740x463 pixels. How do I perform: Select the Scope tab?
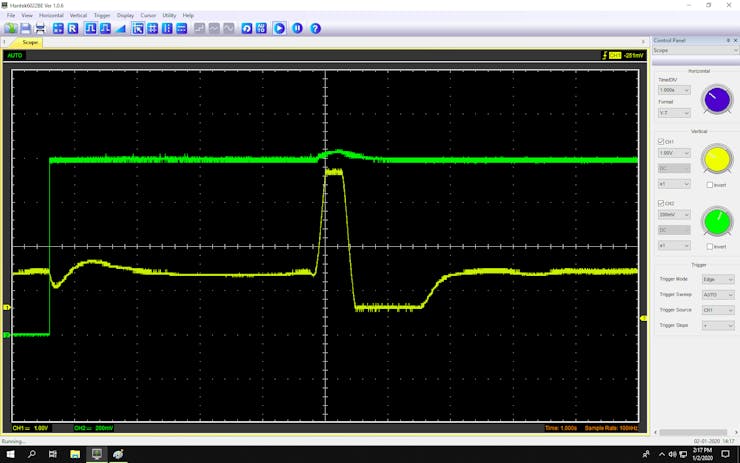(30, 43)
